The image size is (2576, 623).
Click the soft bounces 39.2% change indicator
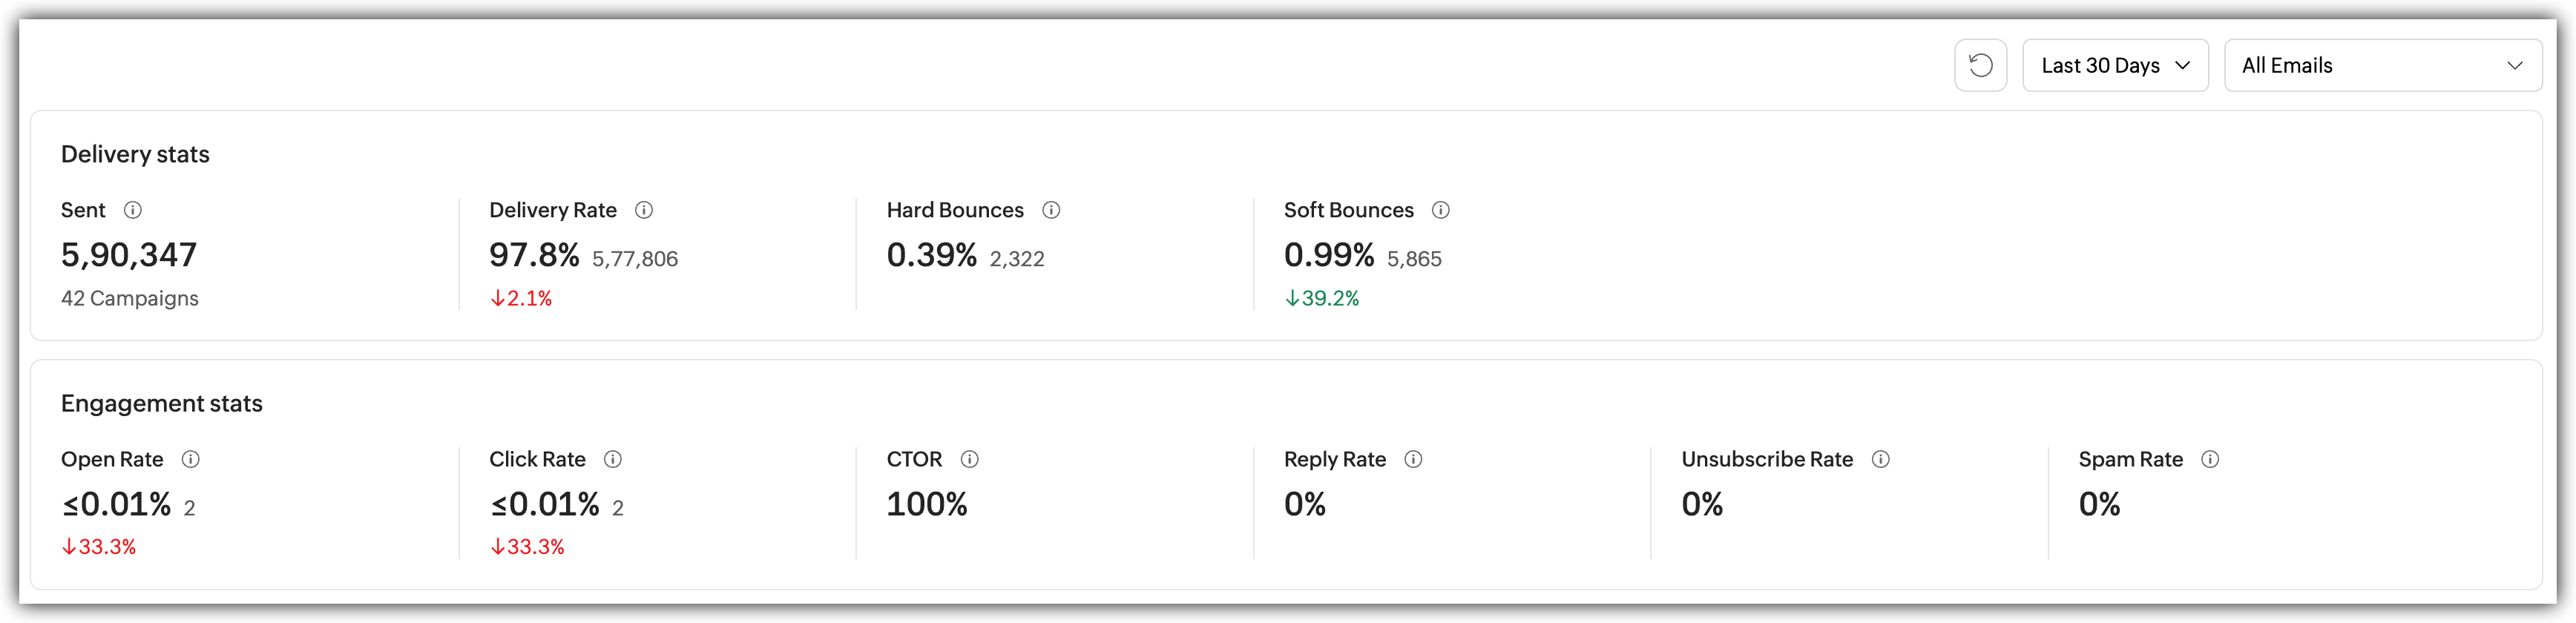pos(1322,298)
